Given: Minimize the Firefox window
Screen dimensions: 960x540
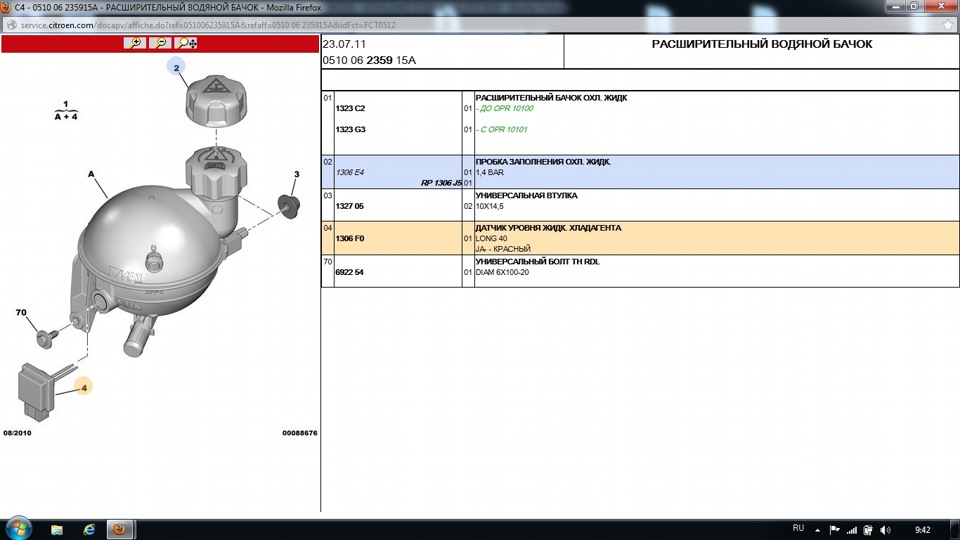Looking at the screenshot, I should pos(896,6).
